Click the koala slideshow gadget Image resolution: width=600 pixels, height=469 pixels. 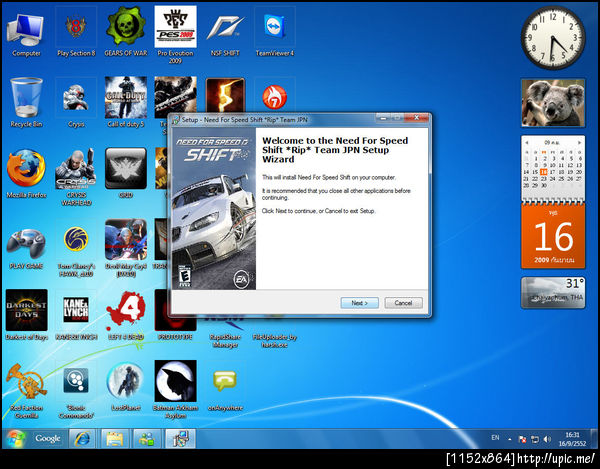[553, 103]
